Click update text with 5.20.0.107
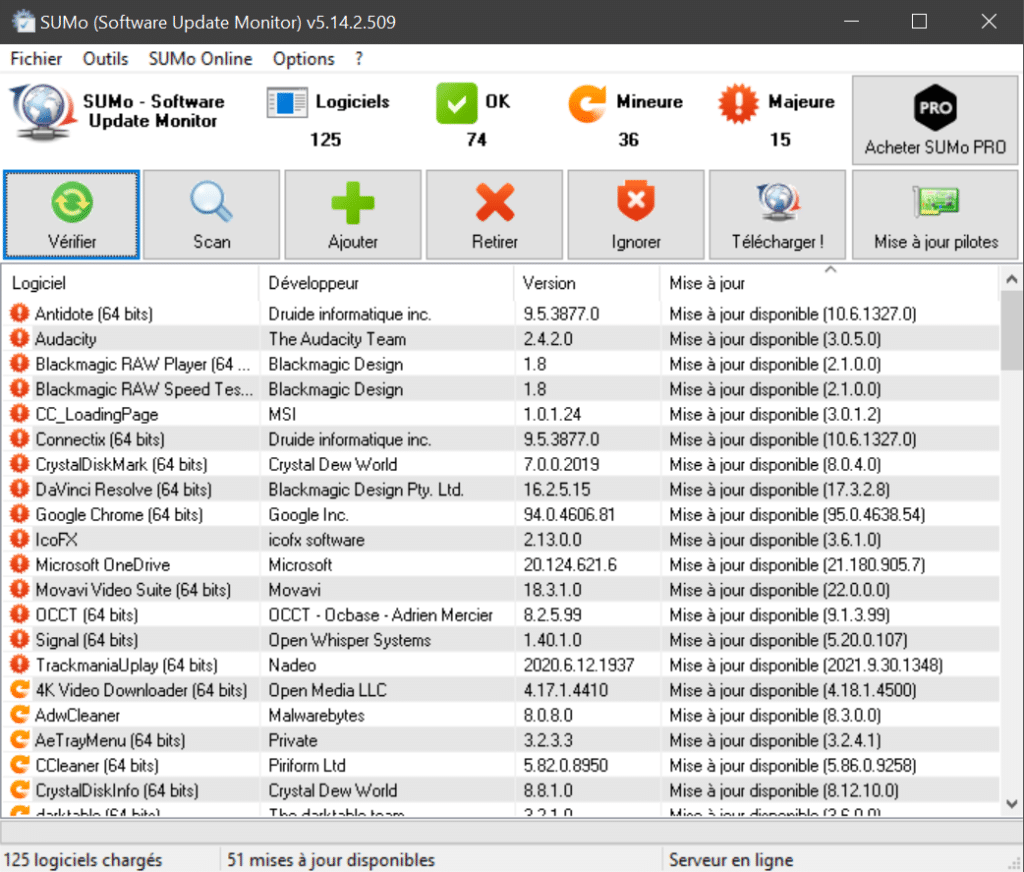Viewport: 1024px width, 872px height. coord(788,640)
